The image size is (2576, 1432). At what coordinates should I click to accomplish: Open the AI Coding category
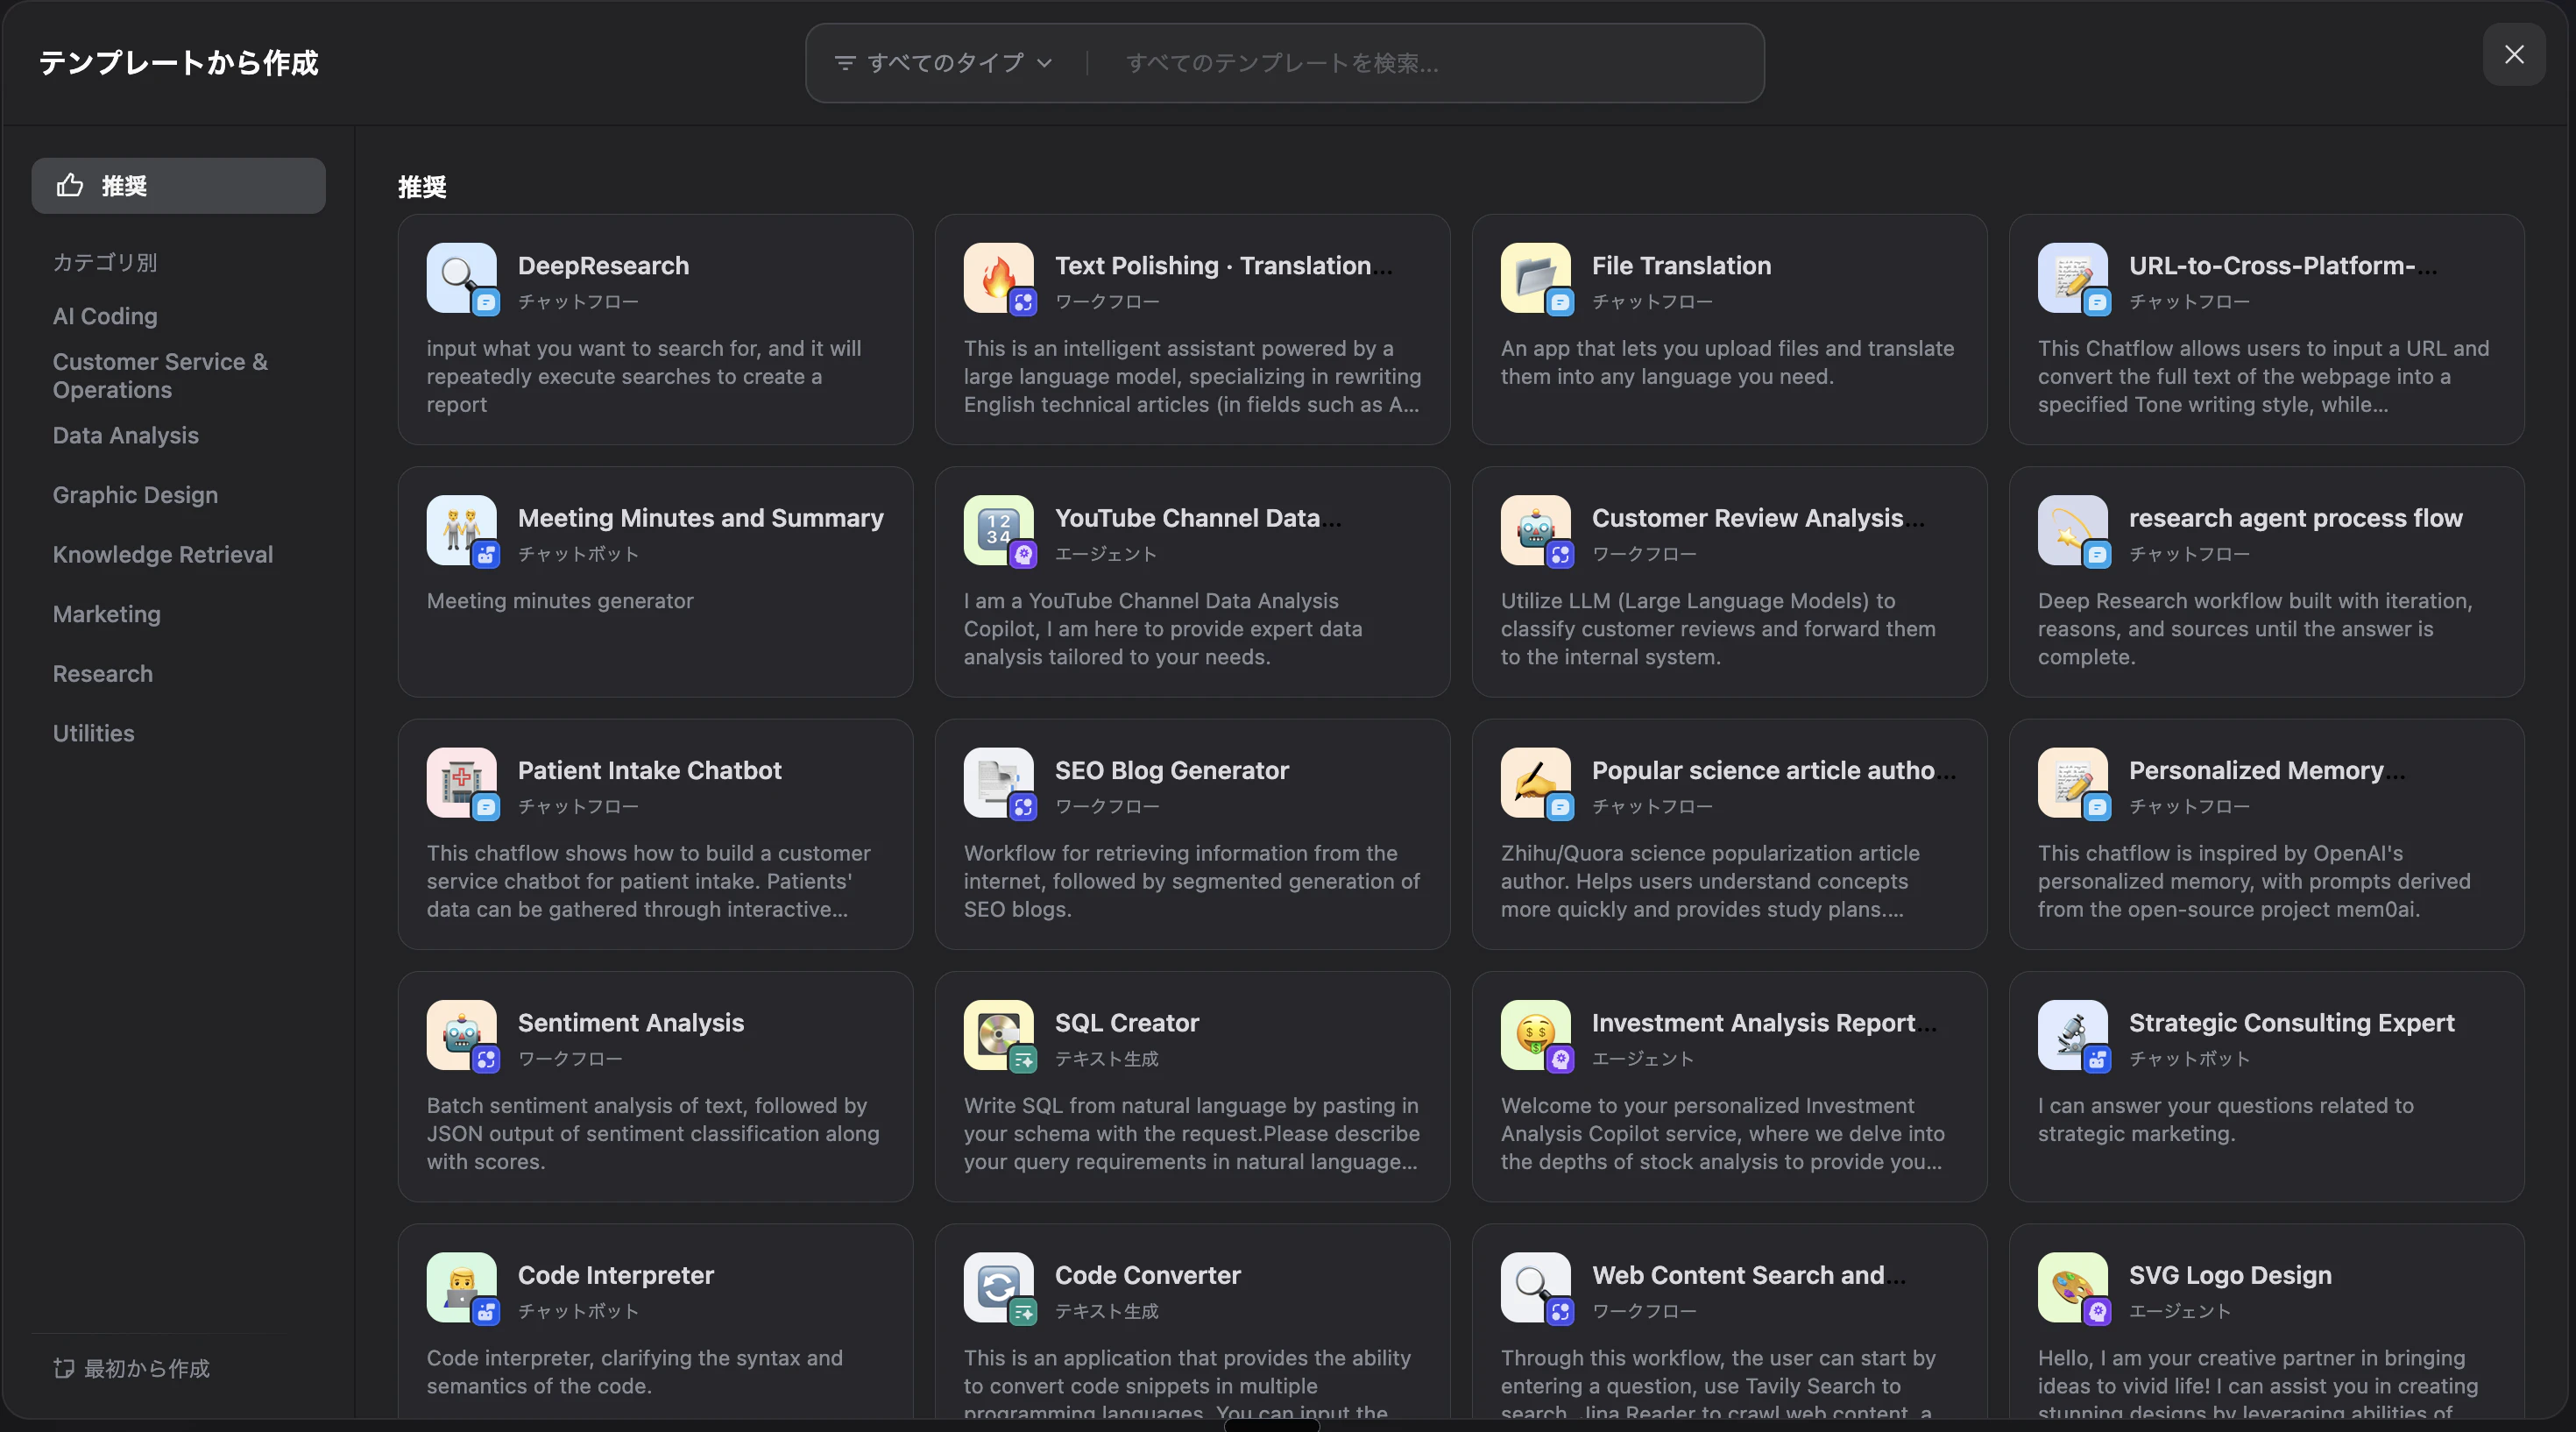[x=105, y=316]
